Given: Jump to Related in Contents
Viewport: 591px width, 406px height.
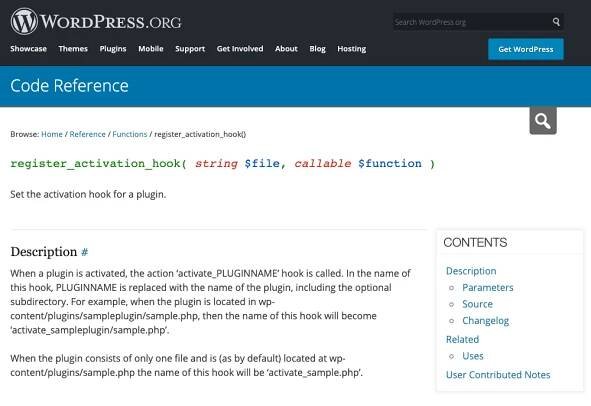Looking at the screenshot, I should coord(462,340).
